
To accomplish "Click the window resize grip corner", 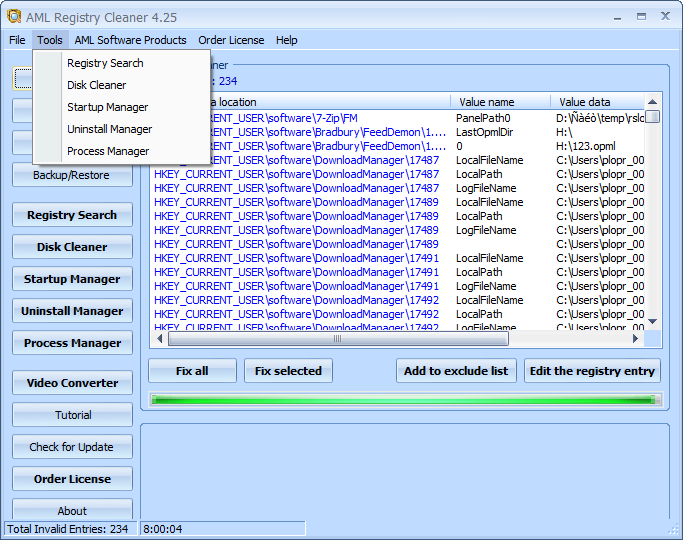I will (674, 530).
